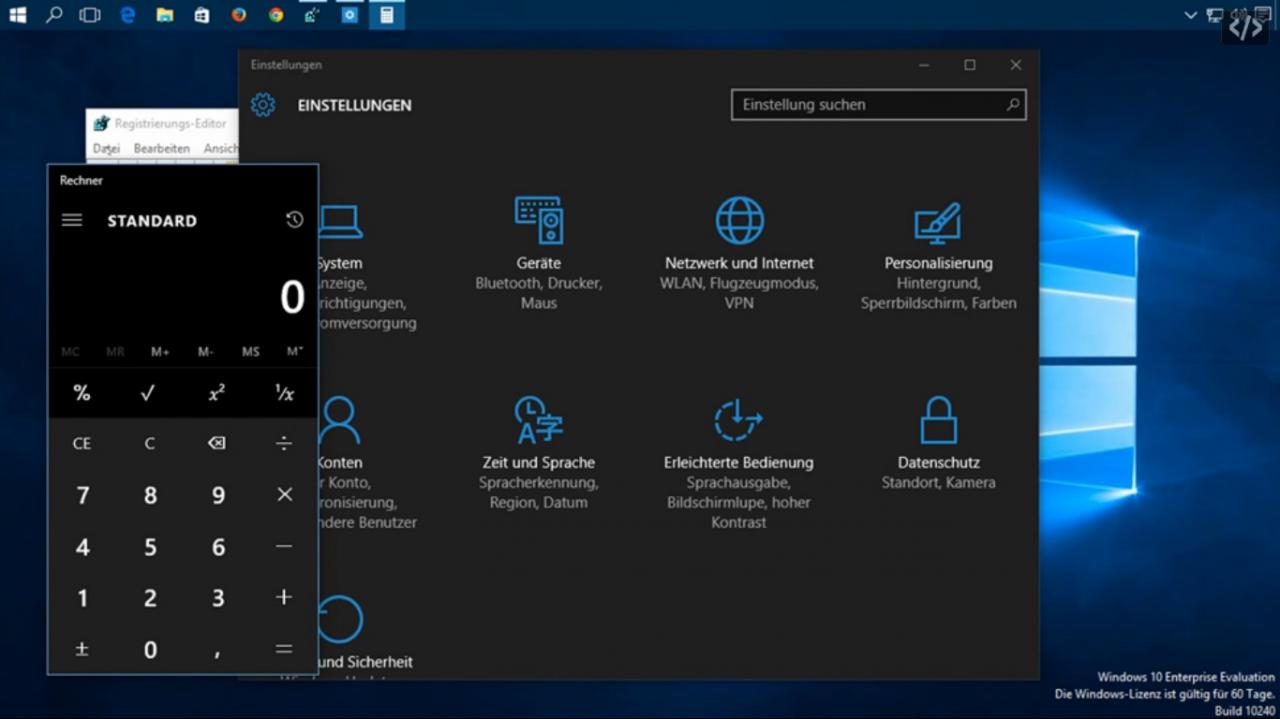
Task: Click the multiplication operator key
Action: point(284,495)
